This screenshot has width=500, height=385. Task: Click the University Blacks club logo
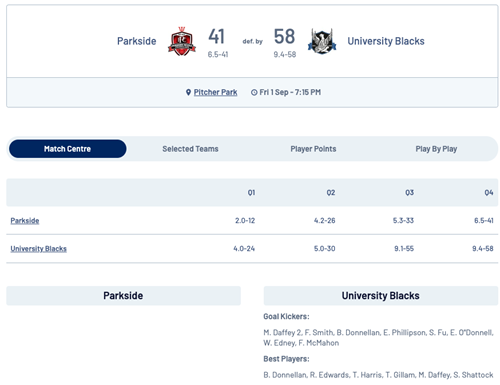[322, 41]
